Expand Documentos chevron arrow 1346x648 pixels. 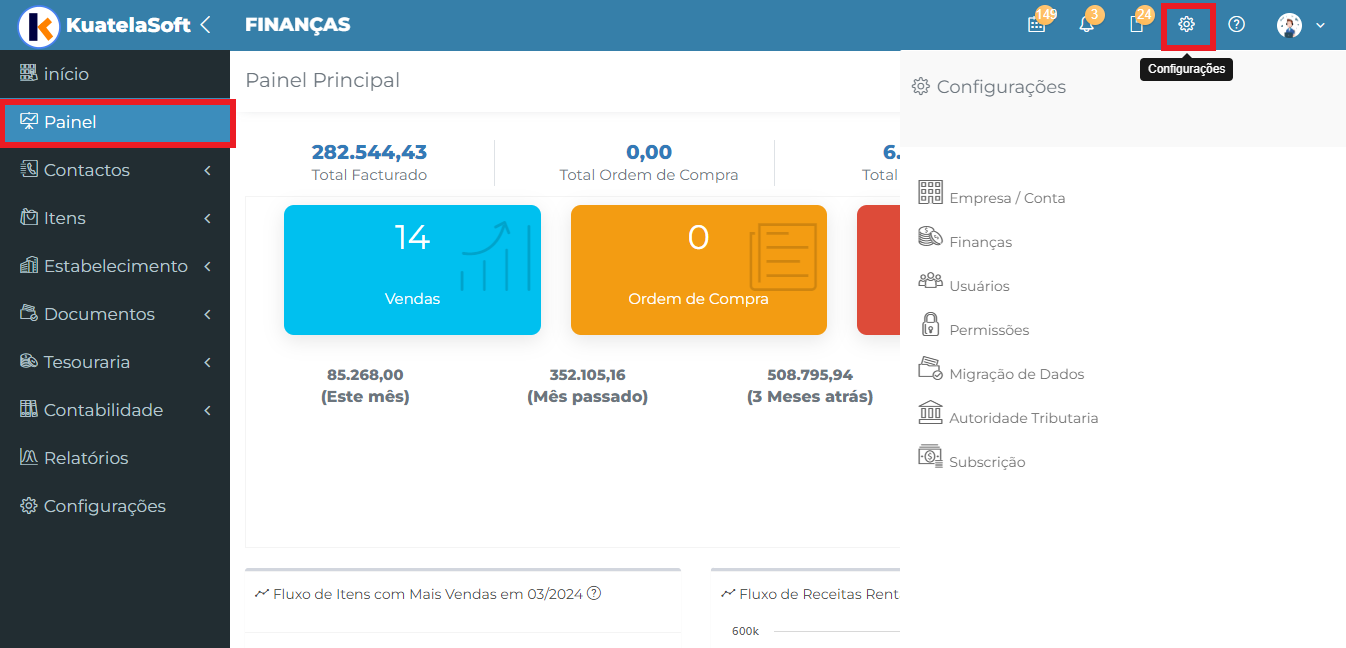click(207, 315)
